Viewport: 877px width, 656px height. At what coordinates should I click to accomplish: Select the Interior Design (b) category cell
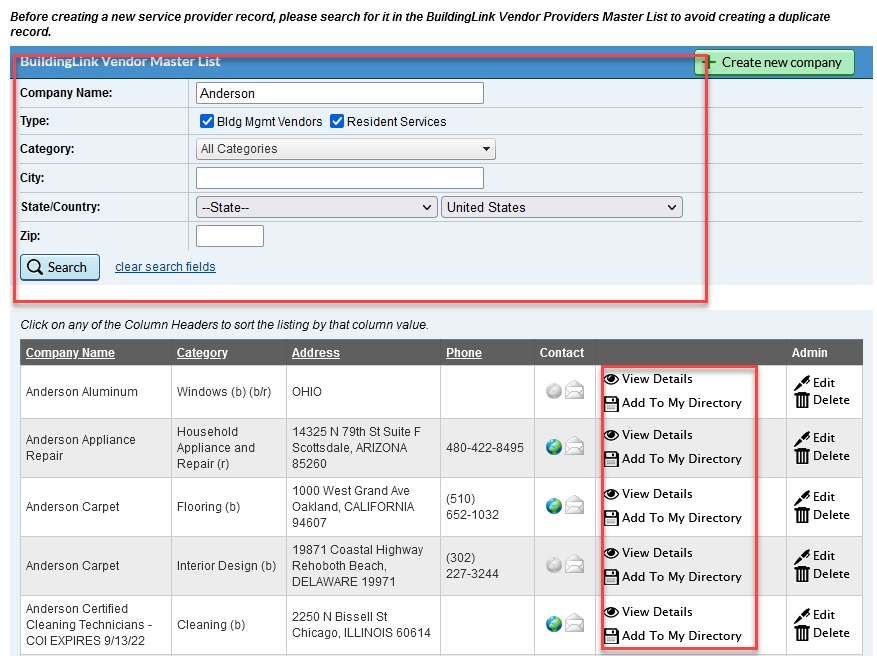tap(227, 566)
